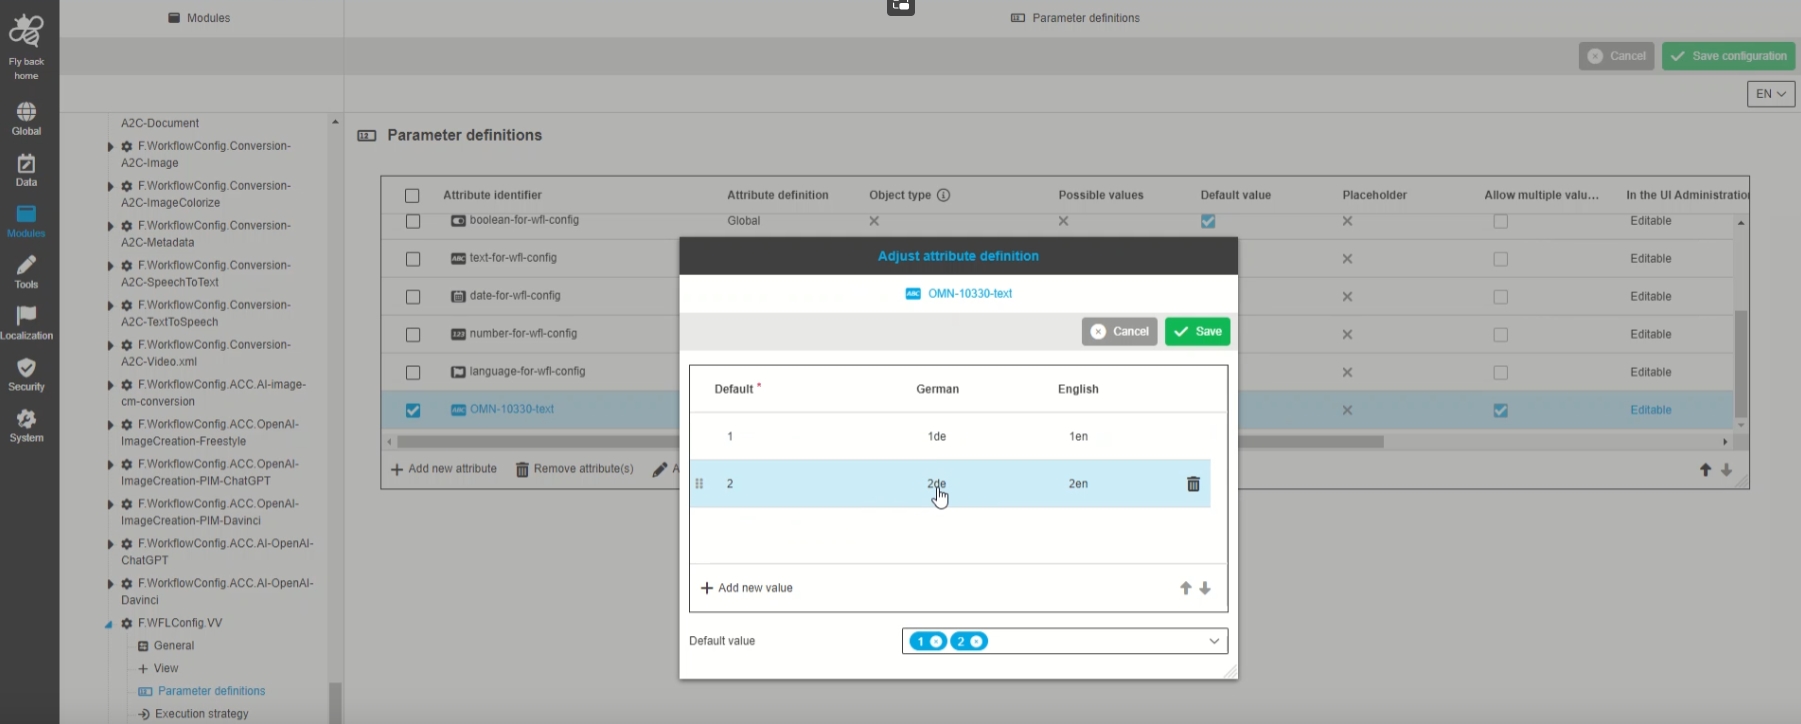Uncheck the OMN-10330-text row checkbox
The height and width of the screenshot is (724, 1801).
[x=413, y=410]
